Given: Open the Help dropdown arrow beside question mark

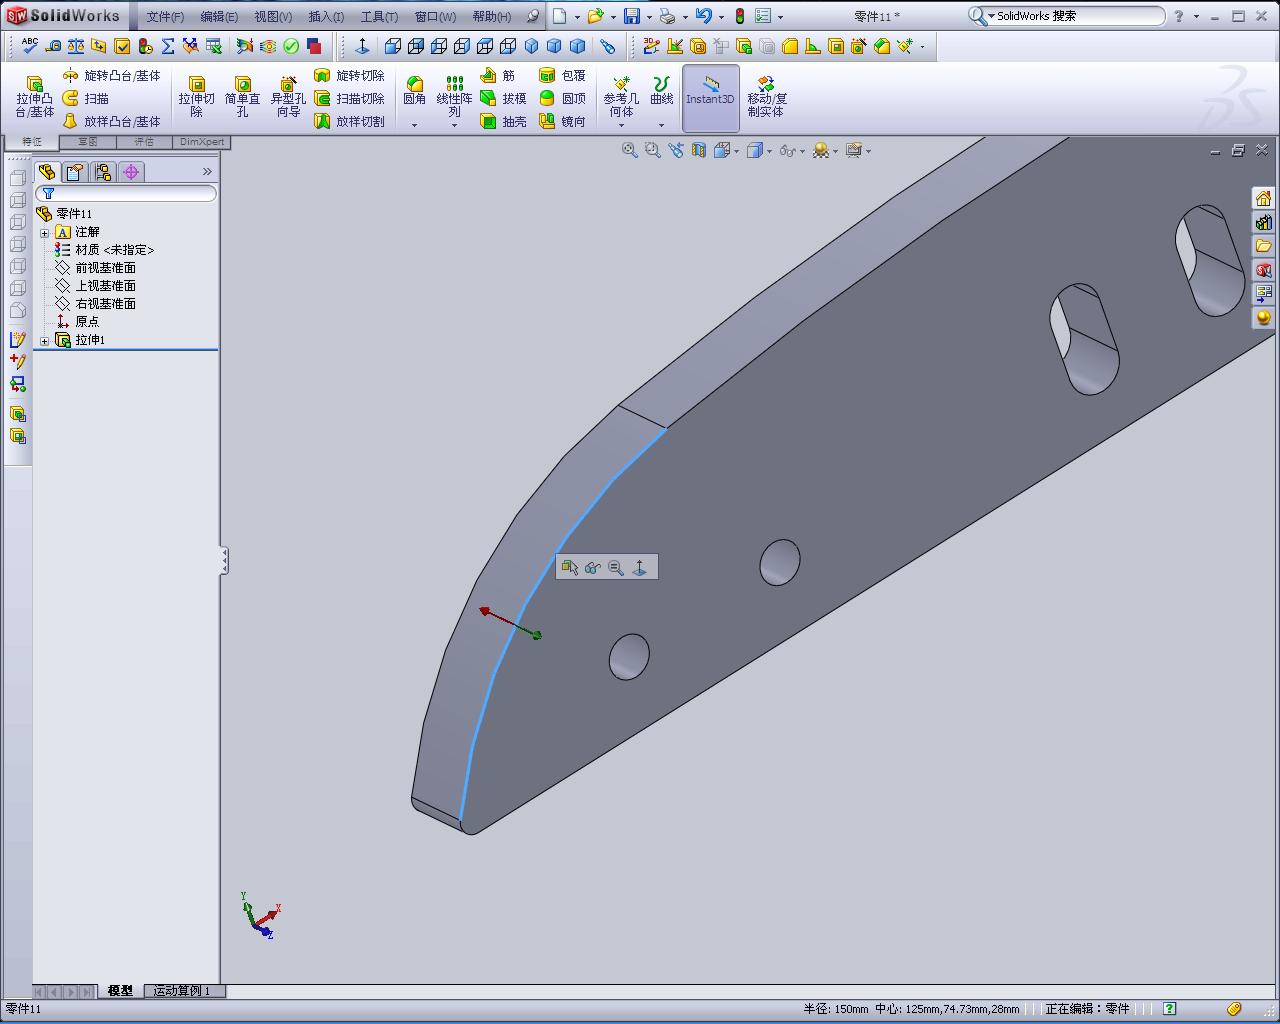Looking at the screenshot, I should [1196, 17].
